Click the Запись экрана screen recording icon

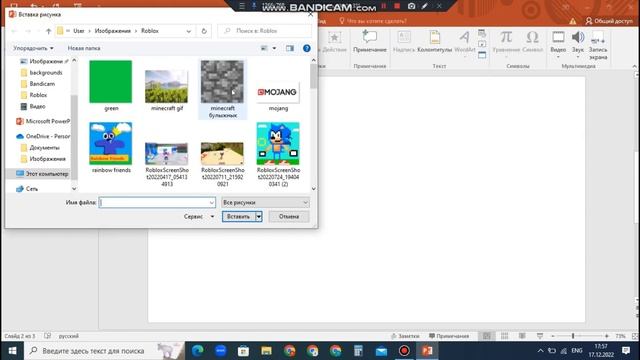click(598, 45)
